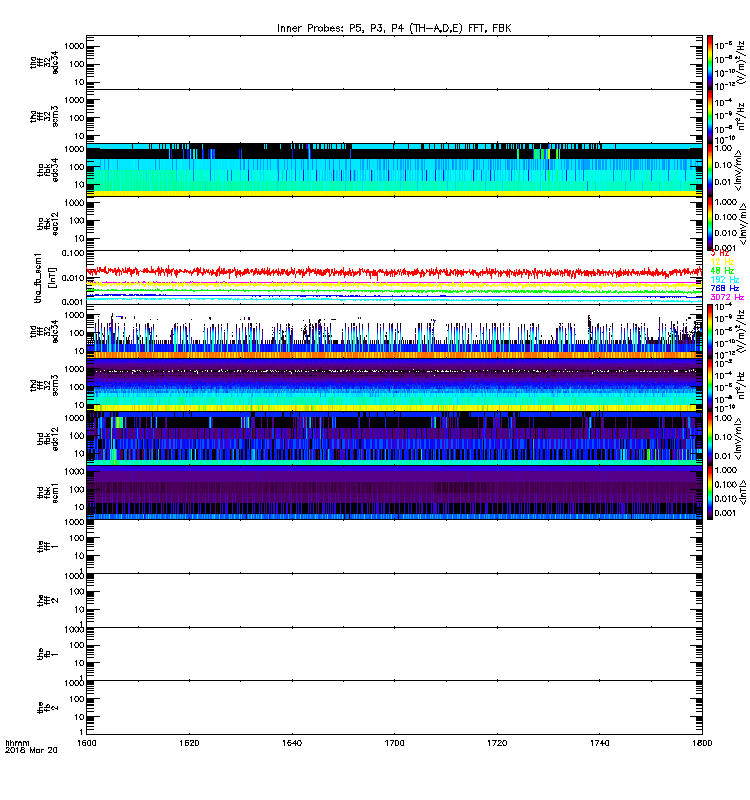Click the "1740" time axis label
The height and width of the screenshot is (800, 750).
pyautogui.click(x=599, y=743)
